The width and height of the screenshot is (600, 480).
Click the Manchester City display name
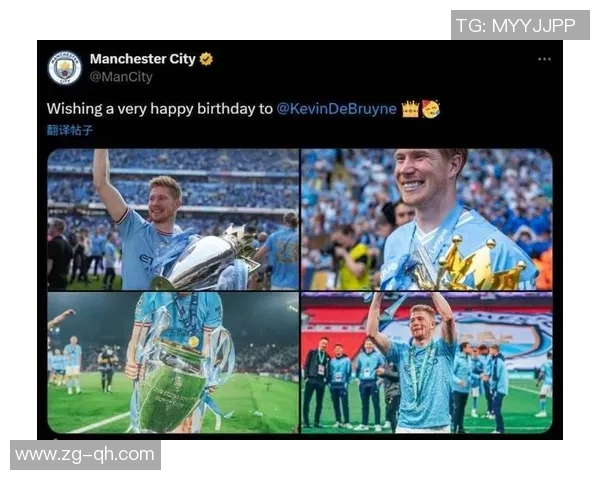(143, 59)
